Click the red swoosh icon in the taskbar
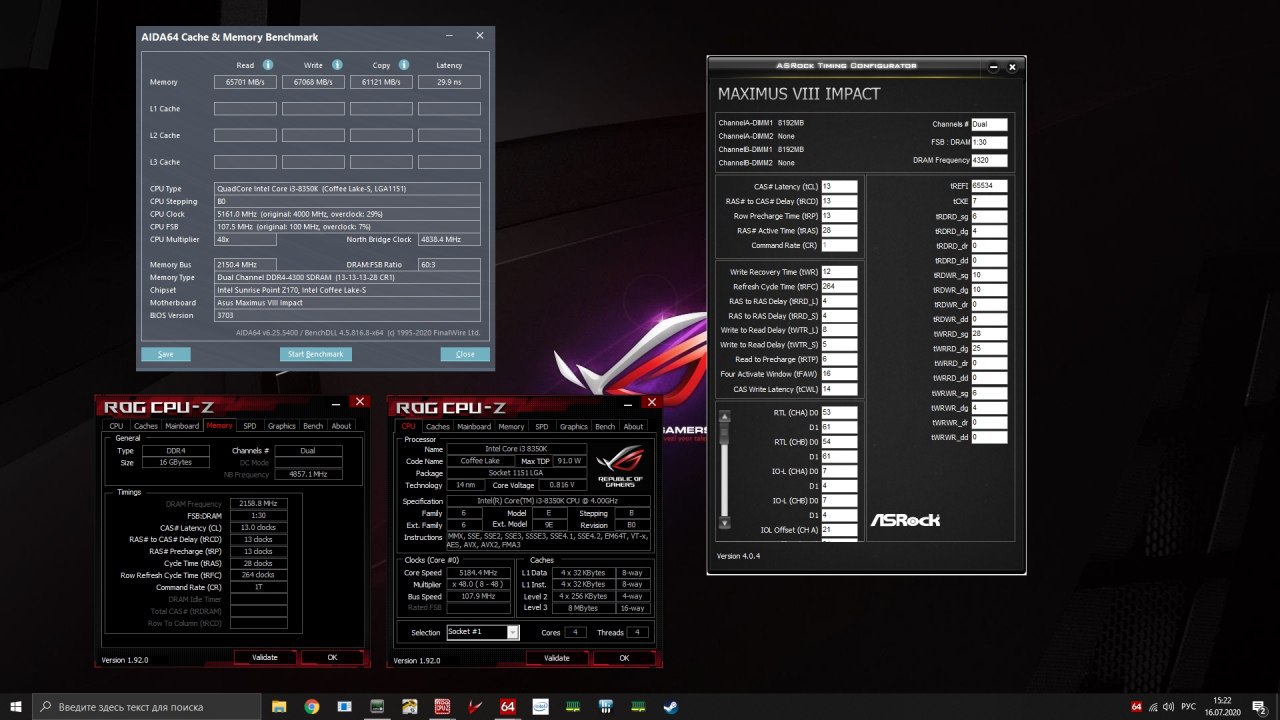The width and height of the screenshot is (1280, 720). pos(475,707)
